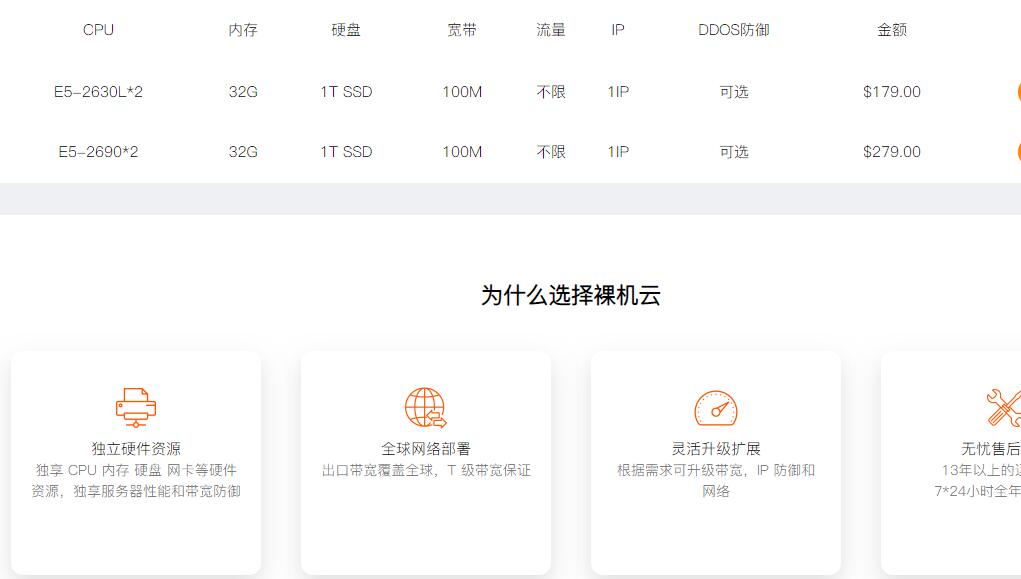Switch to the CPU column header
Viewport: 1021px width, 579px height.
coord(97,30)
